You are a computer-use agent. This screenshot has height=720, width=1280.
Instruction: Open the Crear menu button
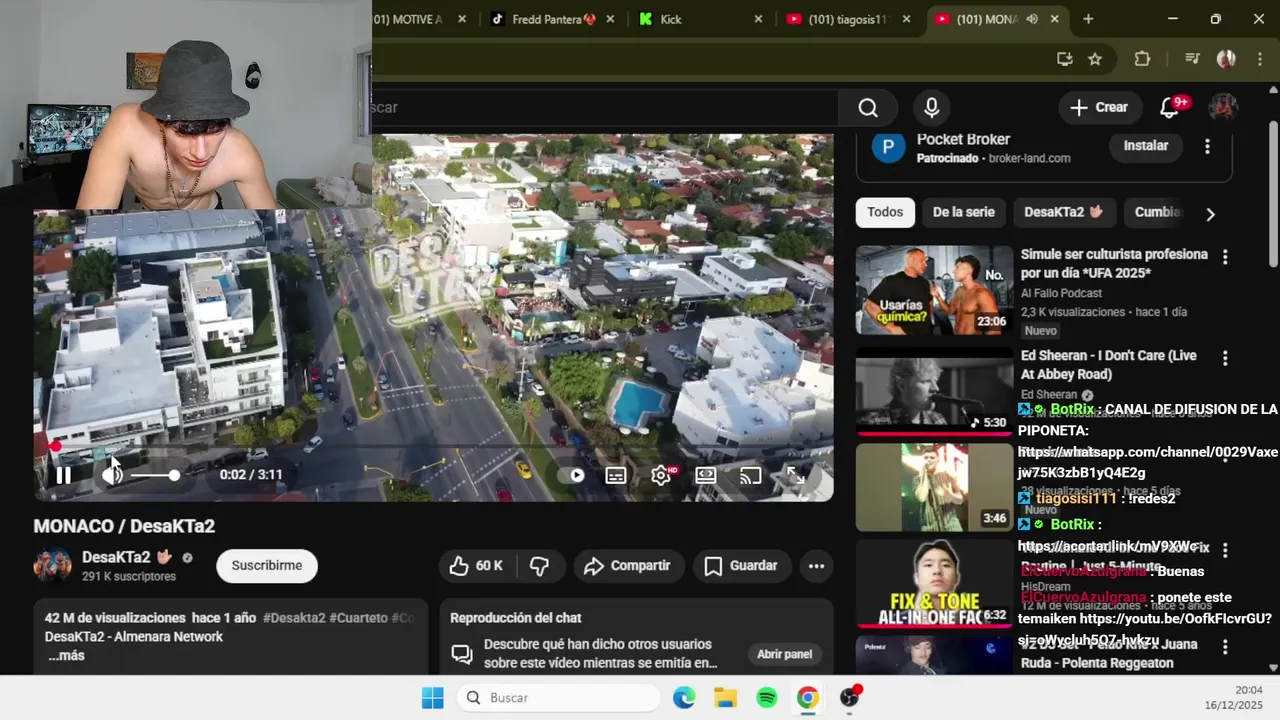pyautogui.click(x=1099, y=107)
